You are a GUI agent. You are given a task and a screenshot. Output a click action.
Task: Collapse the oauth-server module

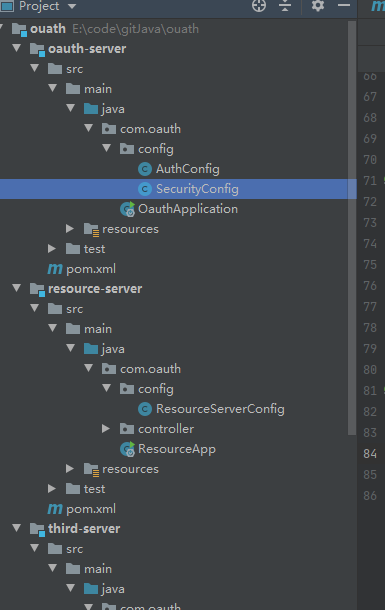pyautogui.click(x=17, y=48)
